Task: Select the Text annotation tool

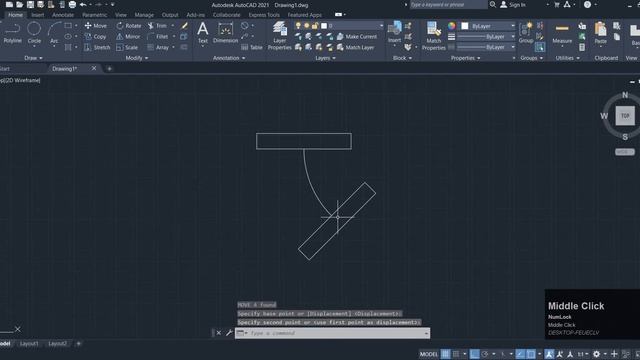Action: 202,33
